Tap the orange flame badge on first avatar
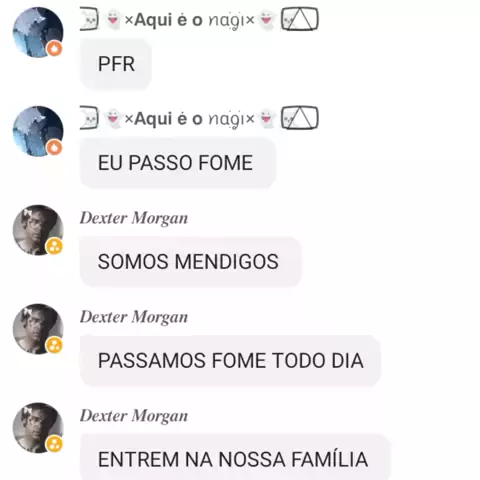The width and height of the screenshot is (480, 480). click(x=54, y=49)
